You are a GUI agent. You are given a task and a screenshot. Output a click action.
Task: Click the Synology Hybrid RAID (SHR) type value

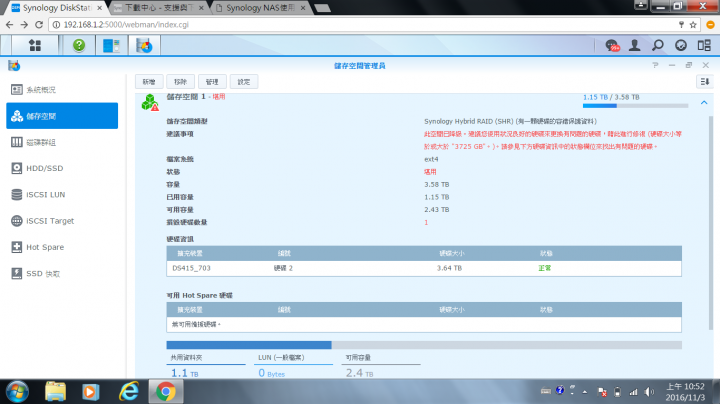click(x=510, y=121)
